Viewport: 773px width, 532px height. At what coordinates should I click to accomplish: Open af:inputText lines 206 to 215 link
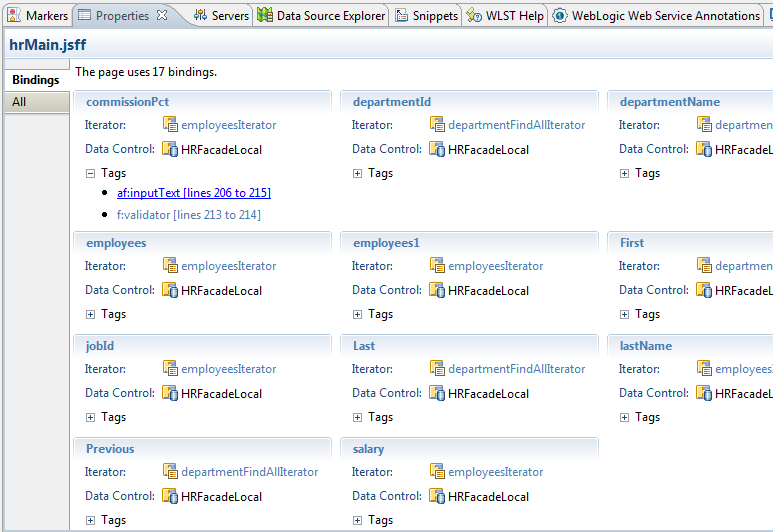(x=194, y=193)
